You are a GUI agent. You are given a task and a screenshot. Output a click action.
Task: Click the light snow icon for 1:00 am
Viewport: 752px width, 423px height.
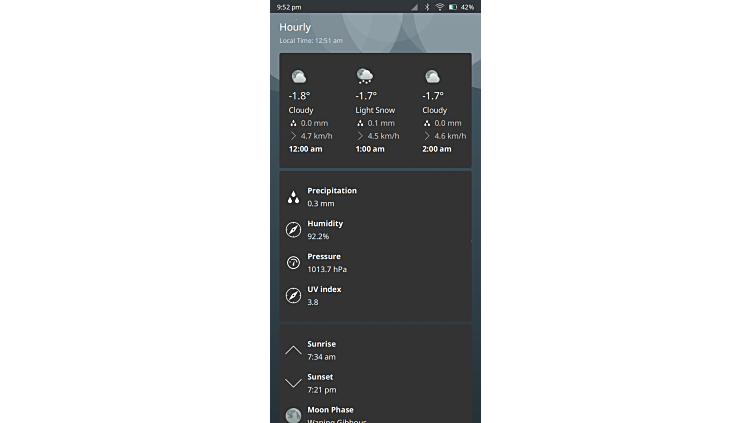click(365, 77)
